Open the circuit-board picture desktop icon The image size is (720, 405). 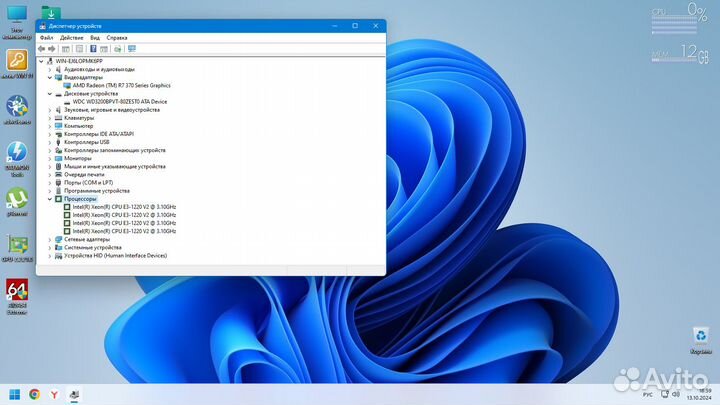tap(17, 249)
